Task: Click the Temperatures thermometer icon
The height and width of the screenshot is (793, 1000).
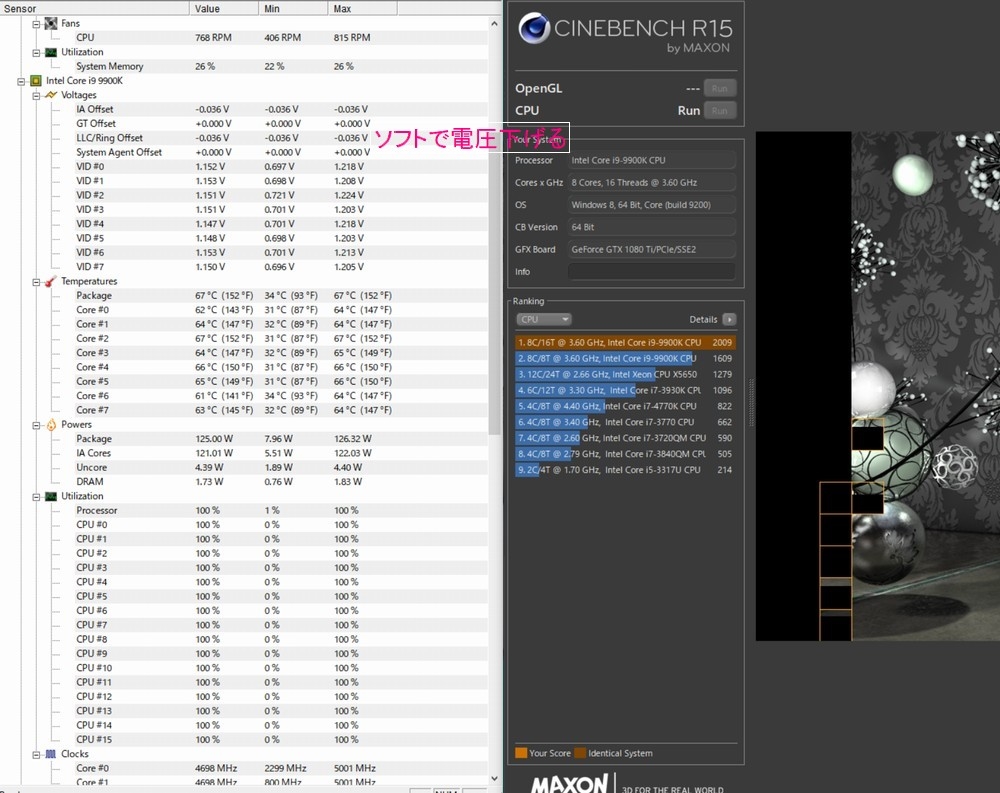Action: pos(51,281)
